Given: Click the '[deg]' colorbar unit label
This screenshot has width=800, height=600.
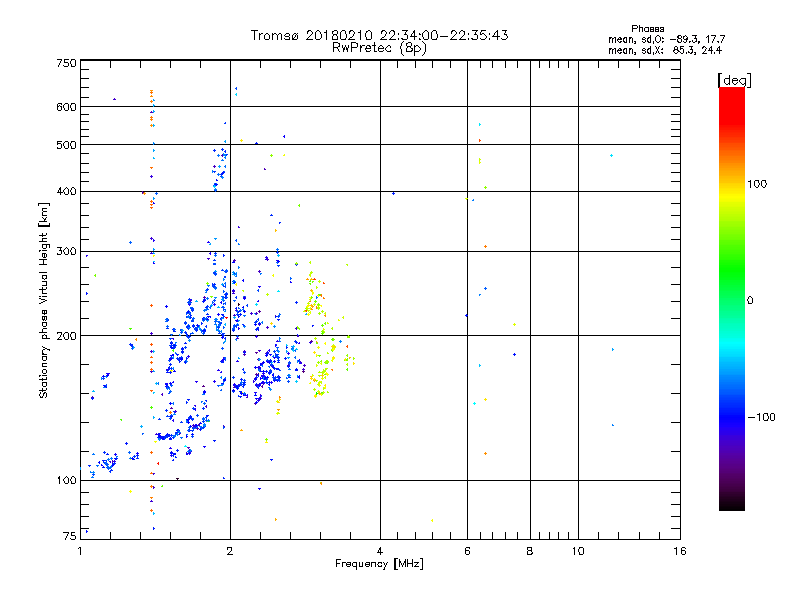Looking at the screenshot, I should click(x=734, y=80).
